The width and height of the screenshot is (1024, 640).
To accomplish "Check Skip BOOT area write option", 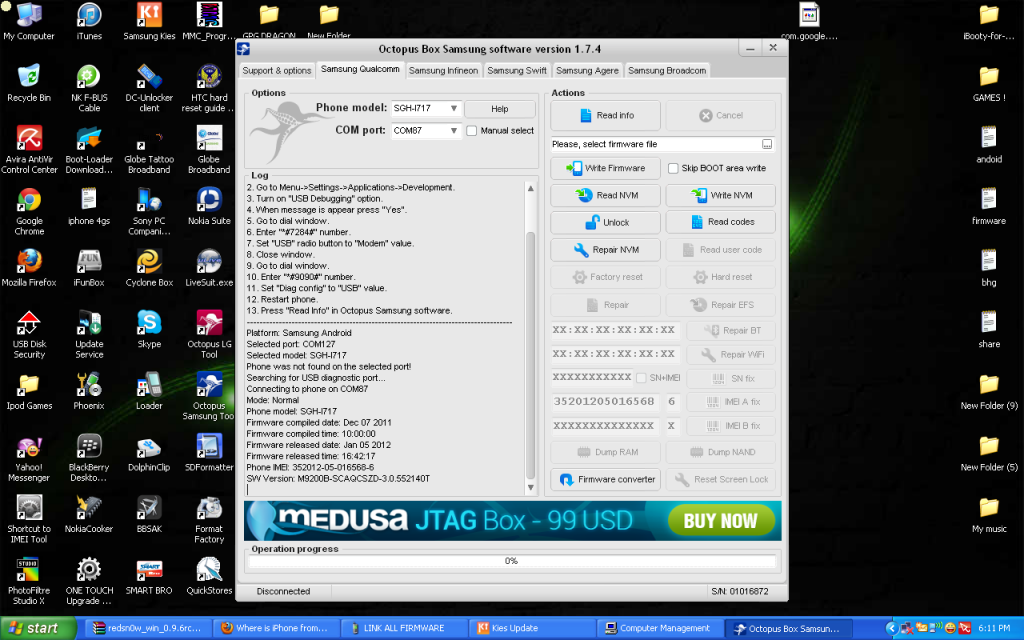I will (x=673, y=168).
